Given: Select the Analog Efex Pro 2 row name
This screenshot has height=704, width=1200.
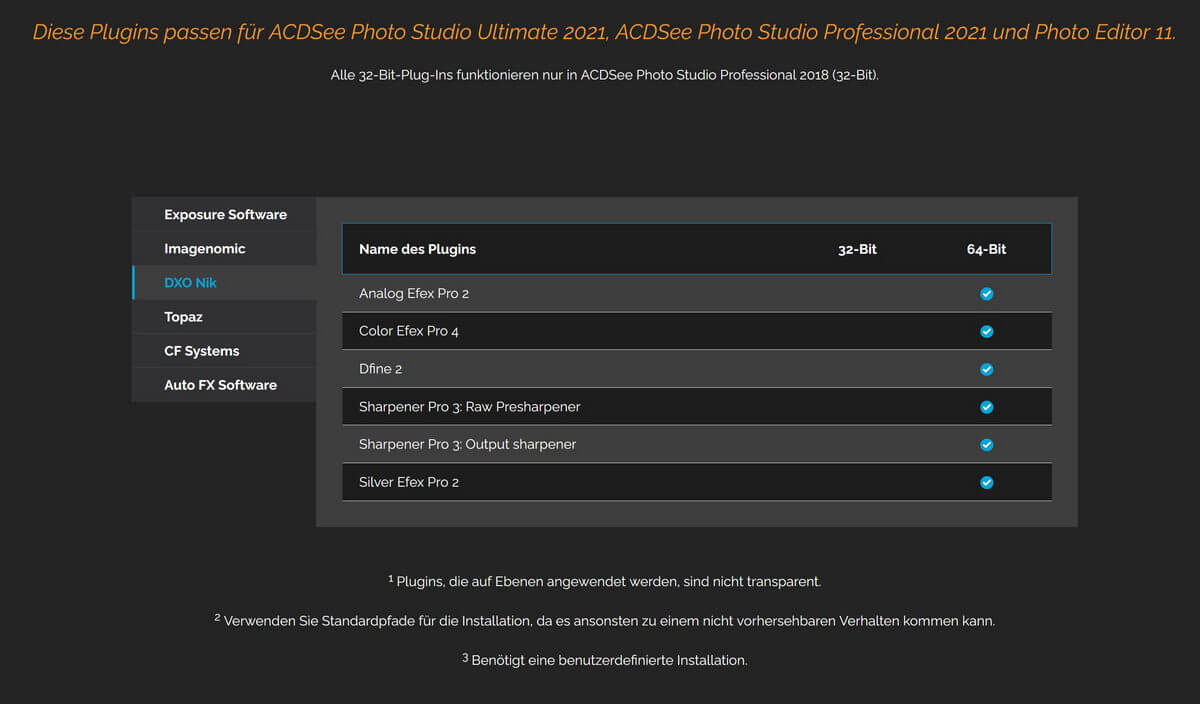Looking at the screenshot, I should point(414,294).
